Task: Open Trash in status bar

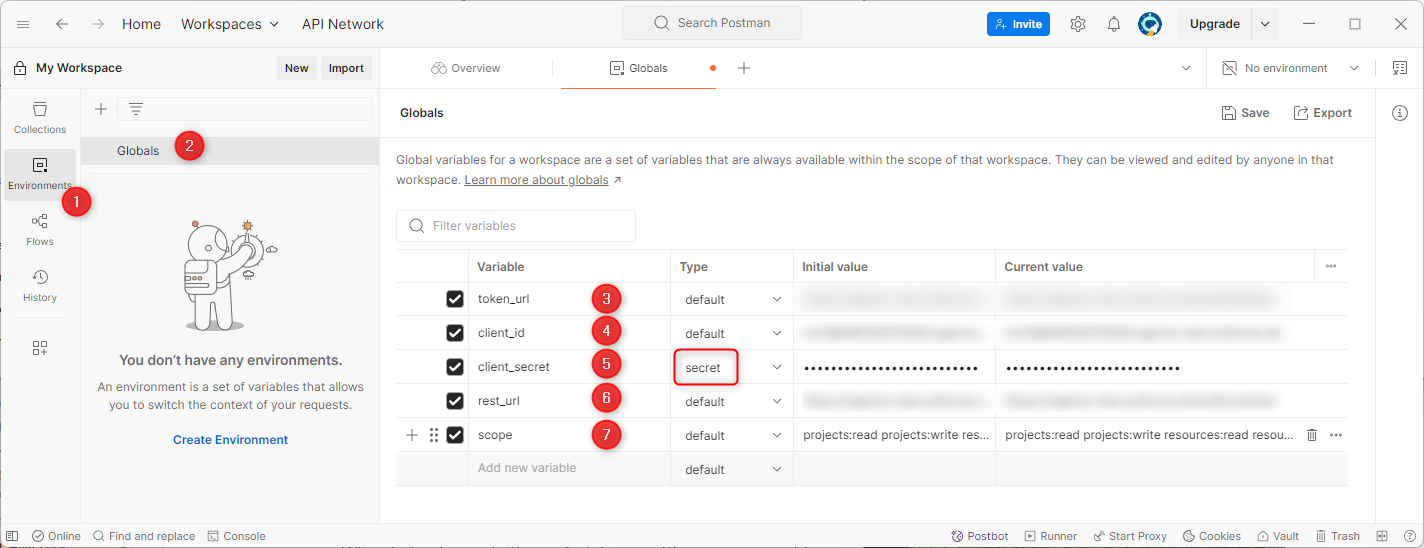Action: [x=1338, y=536]
